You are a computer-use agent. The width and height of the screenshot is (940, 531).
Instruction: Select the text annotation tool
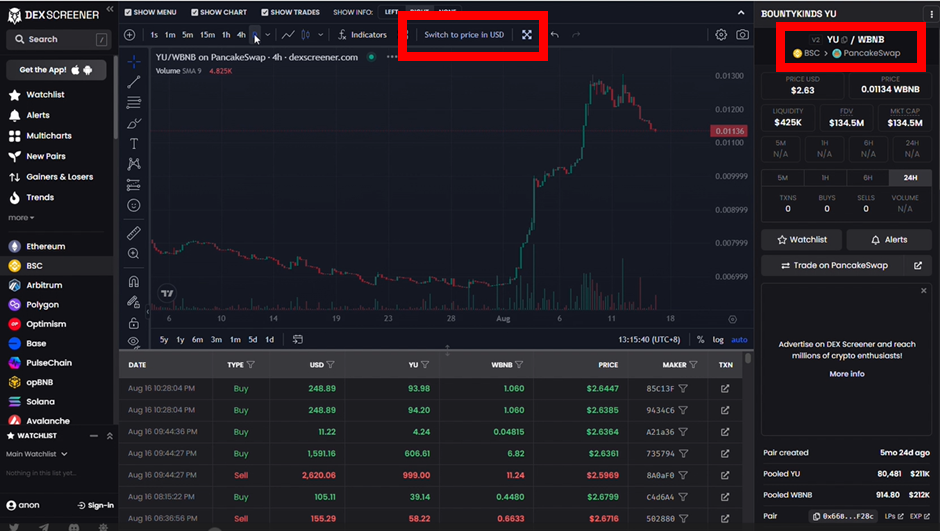[134, 144]
